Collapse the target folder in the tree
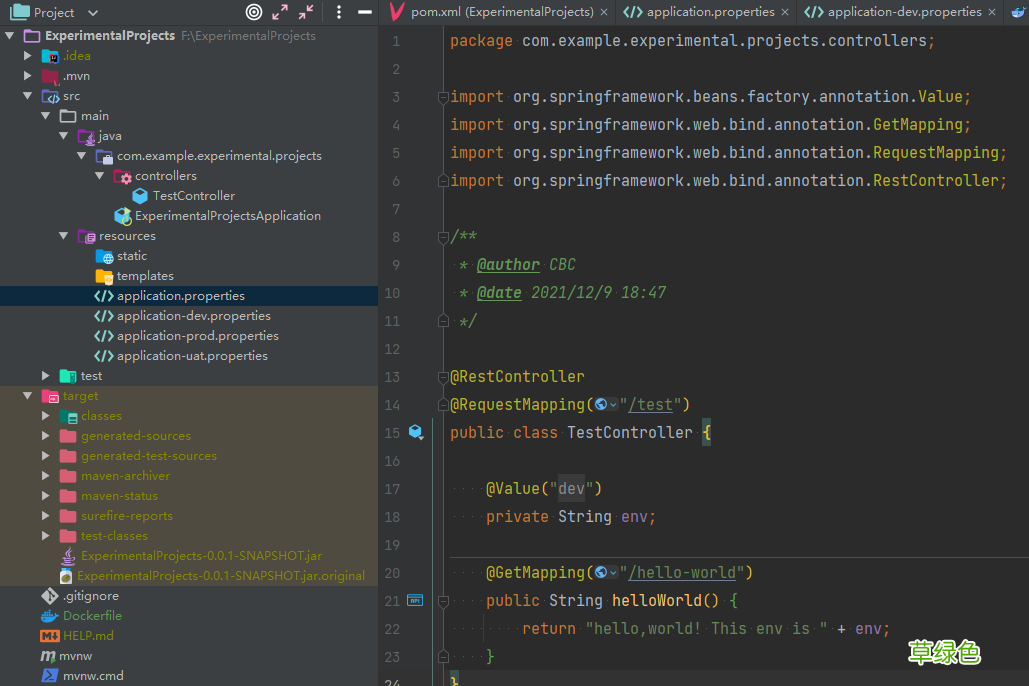The height and width of the screenshot is (686, 1029). [x=28, y=396]
